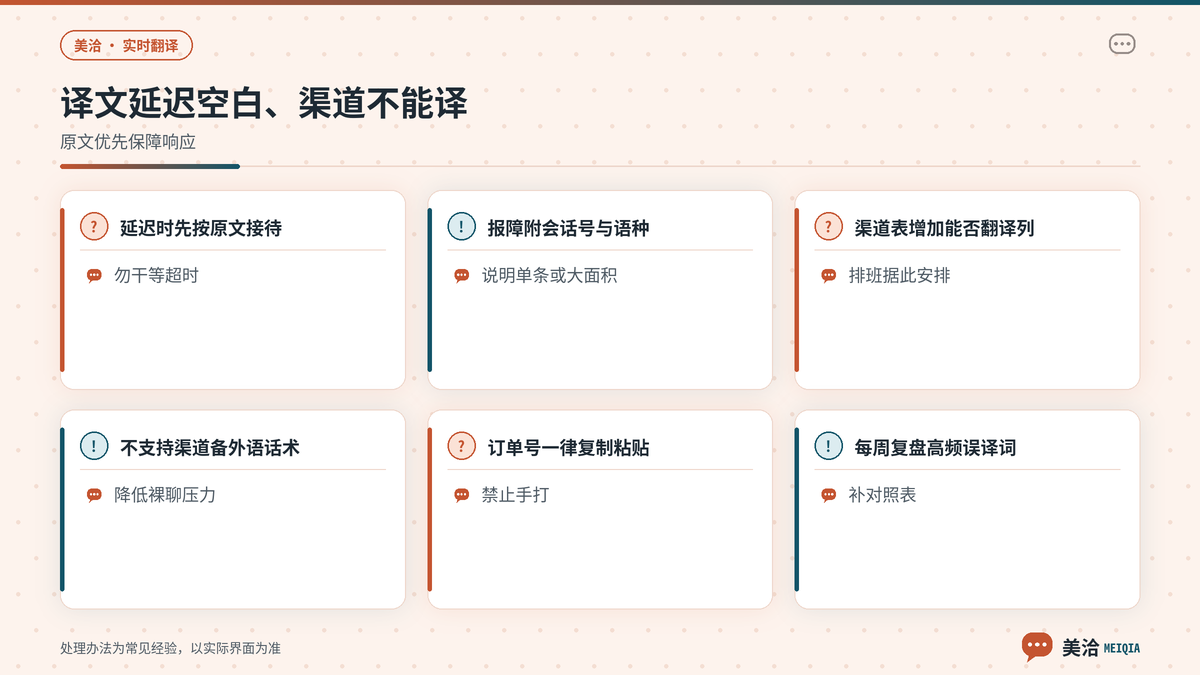Viewport: 1200px width, 675px height.
Task: Click the speech bubble icon next to 补对照表
Action: pyautogui.click(x=828, y=495)
